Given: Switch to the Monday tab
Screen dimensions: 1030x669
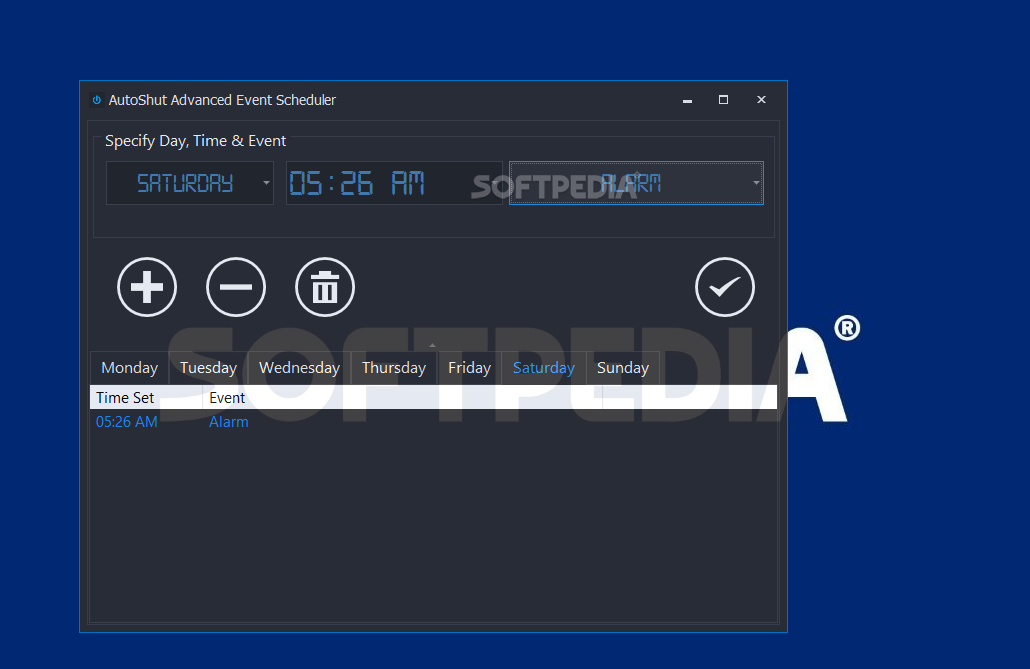Looking at the screenshot, I should coord(129,368).
